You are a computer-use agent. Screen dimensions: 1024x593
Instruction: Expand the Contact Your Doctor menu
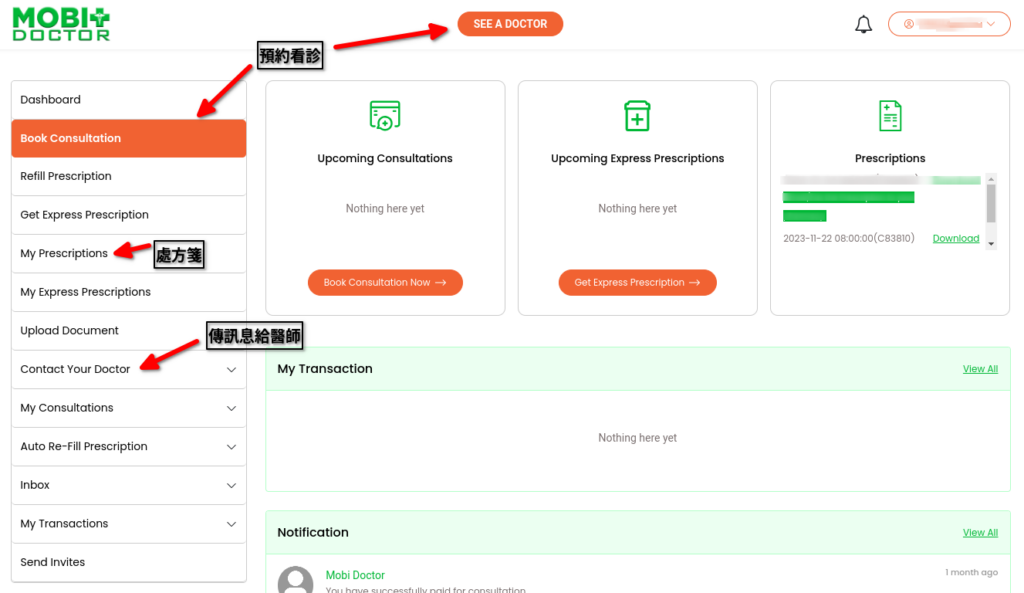[x=231, y=370]
